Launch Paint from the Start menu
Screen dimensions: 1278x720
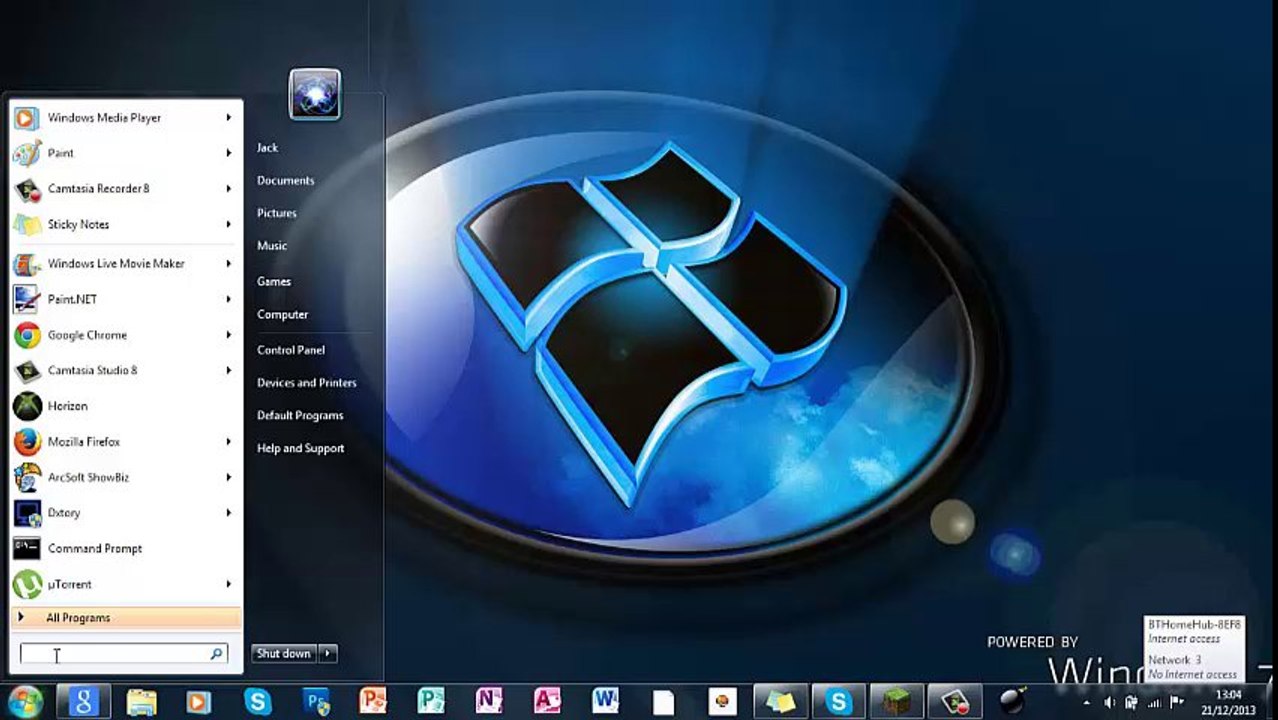point(125,153)
